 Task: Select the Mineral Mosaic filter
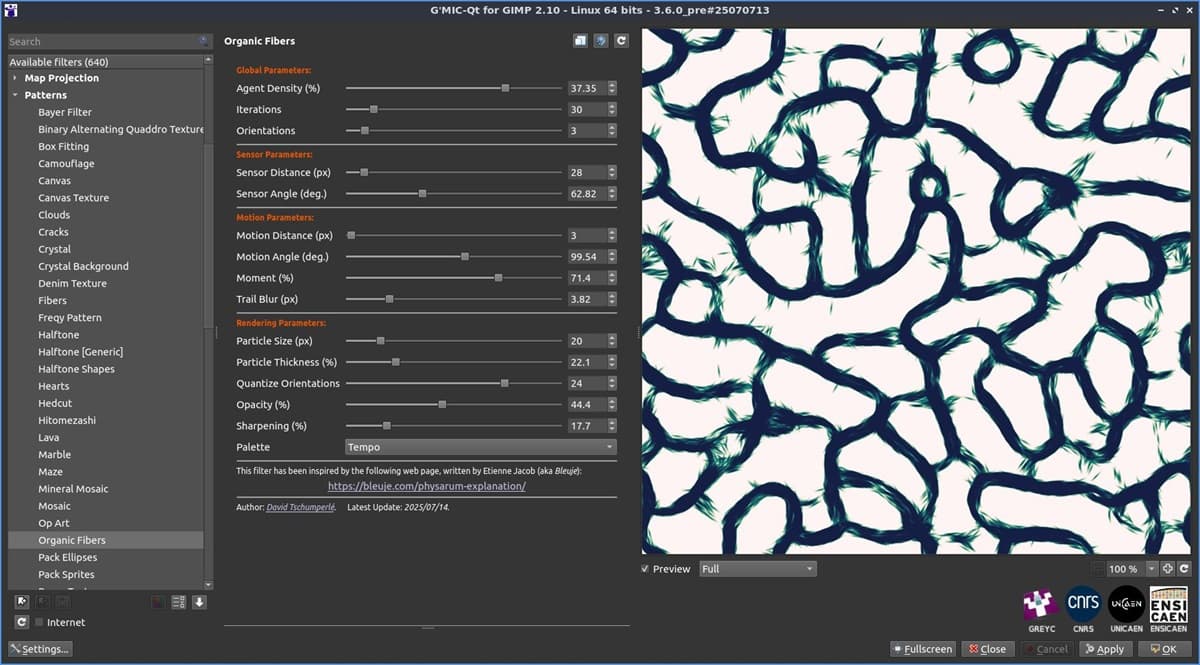pos(73,489)
